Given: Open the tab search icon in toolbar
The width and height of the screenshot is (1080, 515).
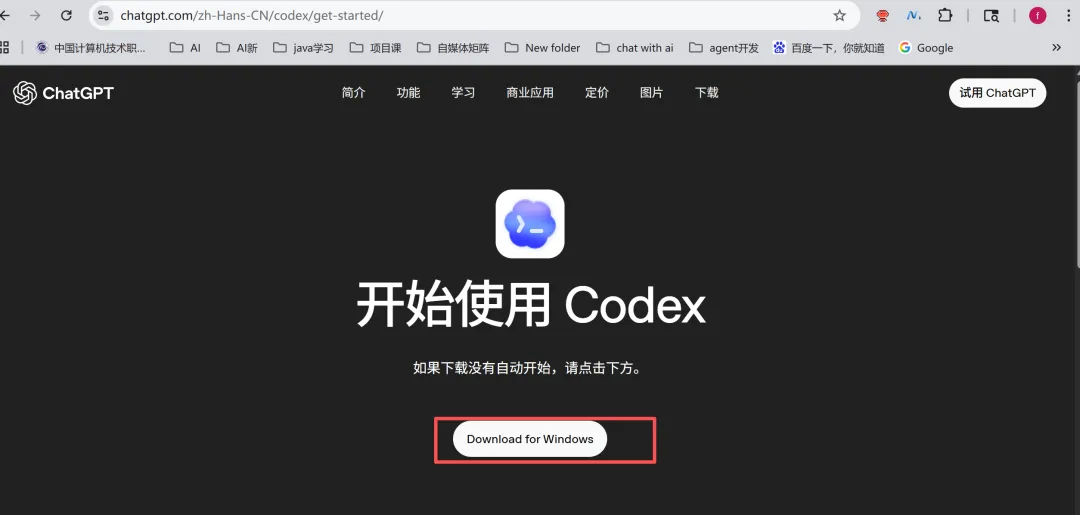Looking at the screenshot, I should (990, 15).
